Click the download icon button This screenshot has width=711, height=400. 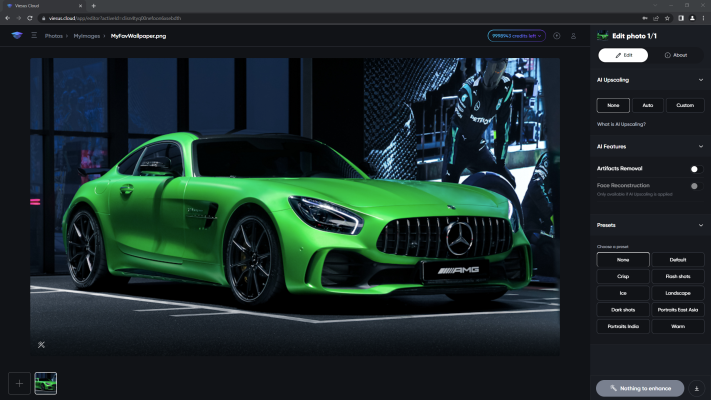pos(696,388)
